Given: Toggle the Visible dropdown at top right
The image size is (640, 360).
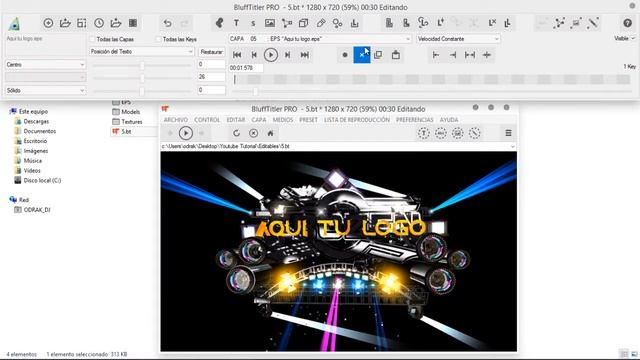Looking at the screenshot, I should (x=624, y=38).
